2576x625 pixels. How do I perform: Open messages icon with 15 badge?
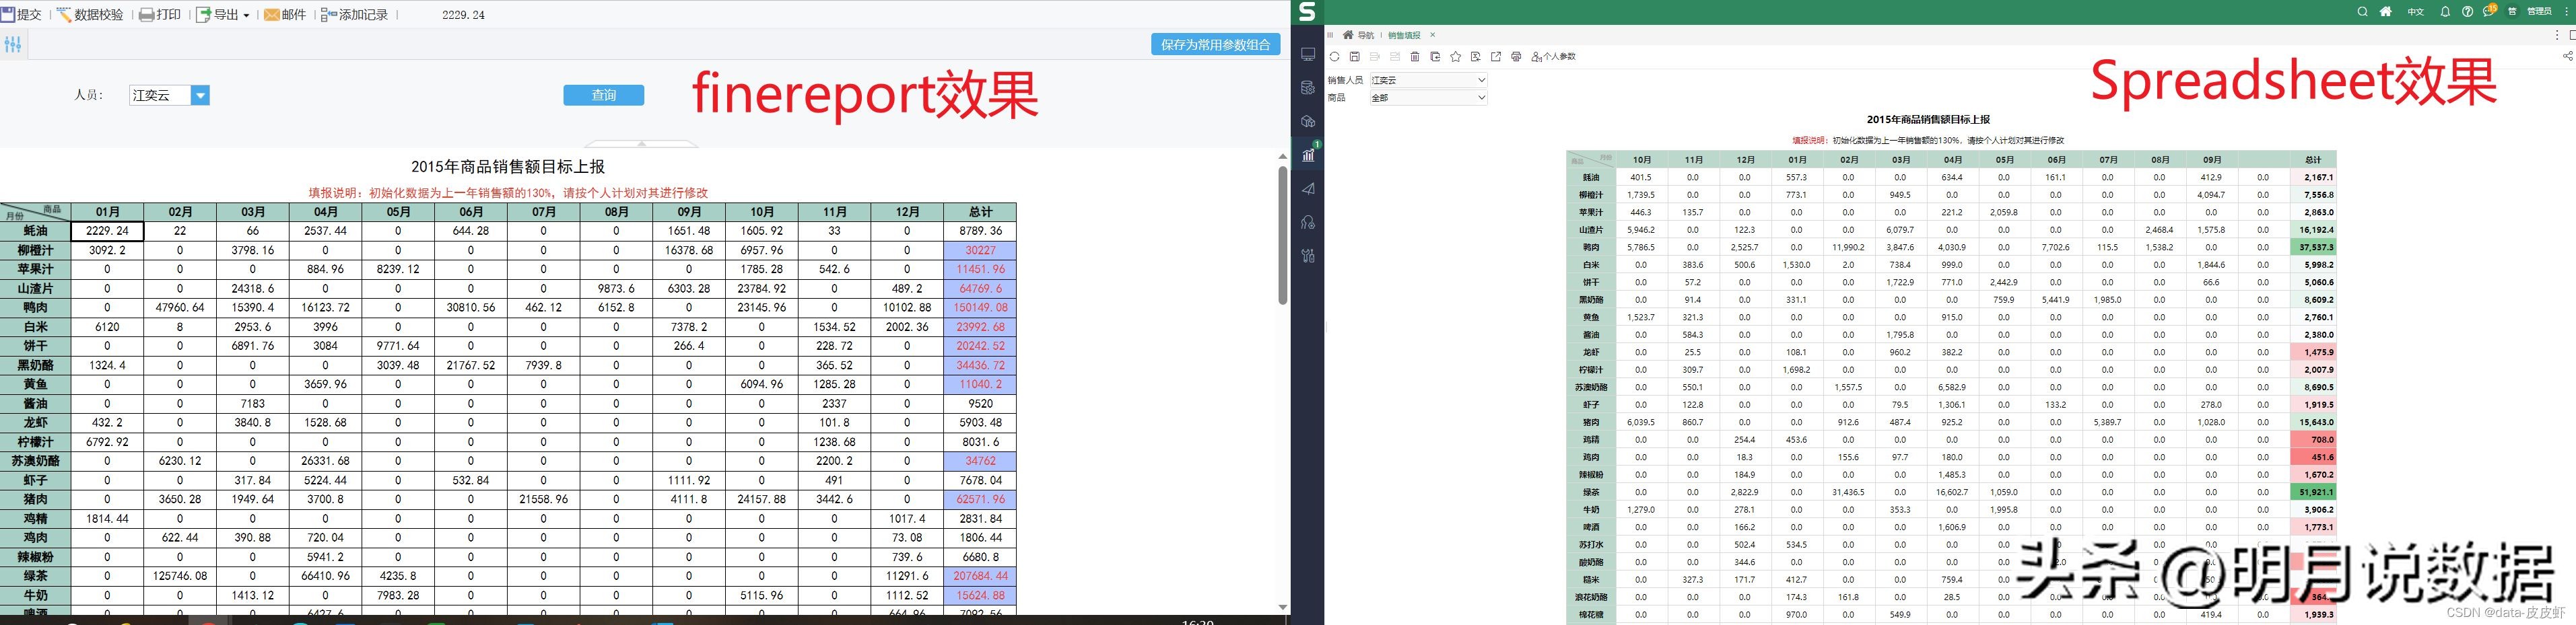[2490, 11]
